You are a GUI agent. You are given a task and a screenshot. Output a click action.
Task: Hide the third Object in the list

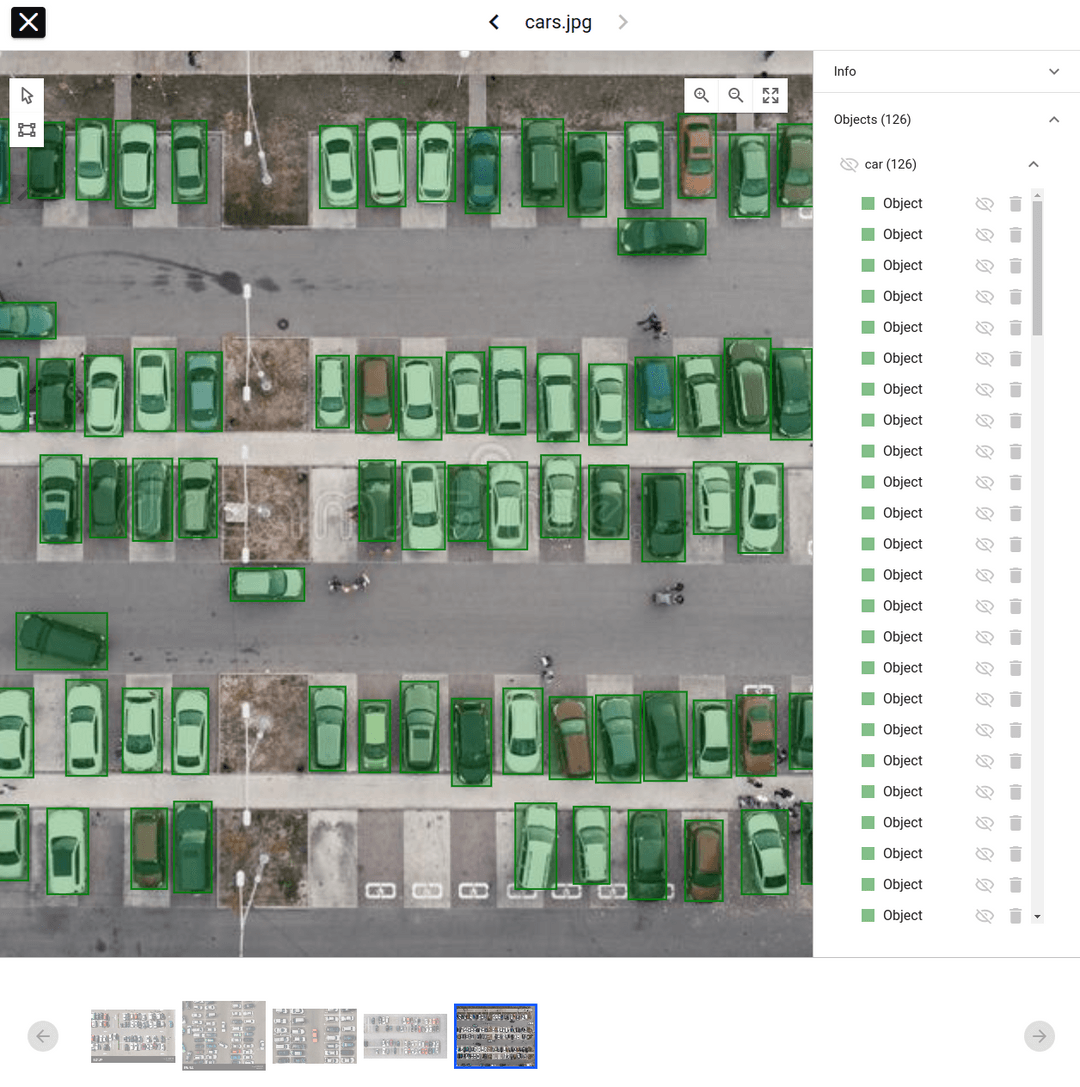984,265
